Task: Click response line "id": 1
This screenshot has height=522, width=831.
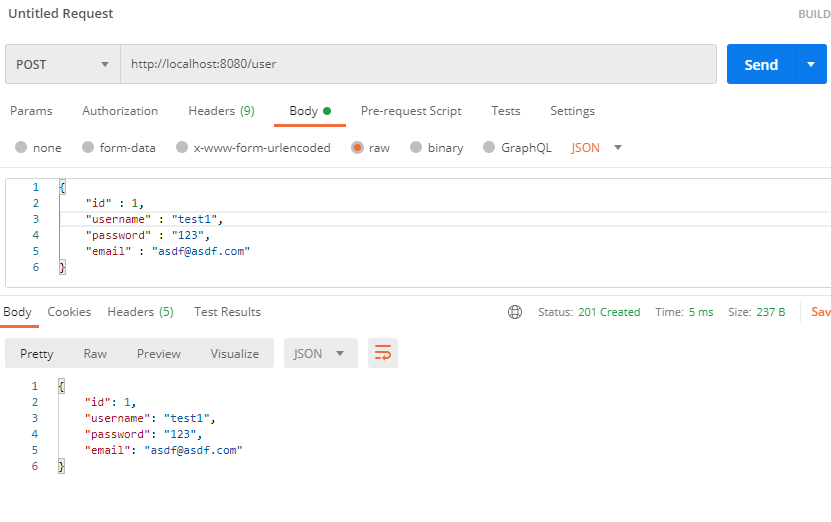Action: (110, 402)
